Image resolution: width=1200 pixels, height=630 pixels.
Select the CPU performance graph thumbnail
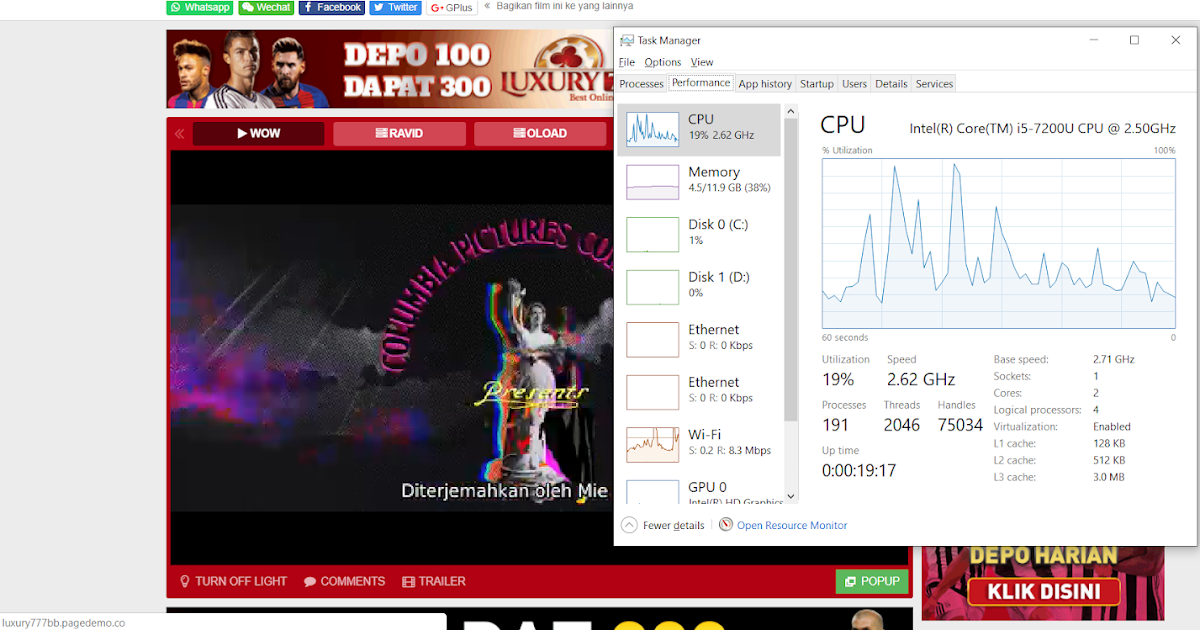[x=652, y=127]
